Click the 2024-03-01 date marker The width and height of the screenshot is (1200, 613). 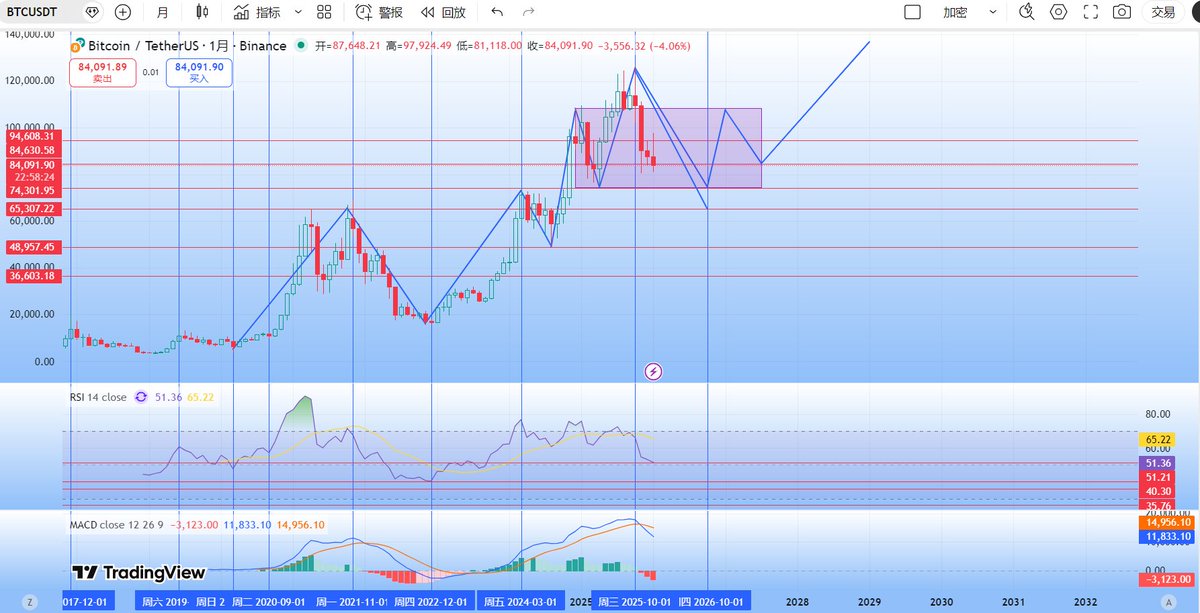tap(520, 602)
